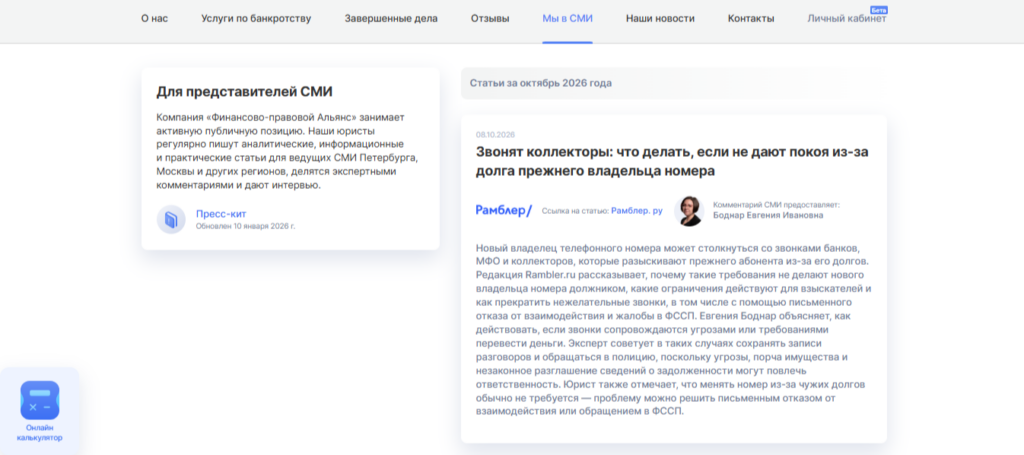Click the Онлайн калькулятор label
Screen dimensions: 1024x455
pyautogui.click(x=40, y=433)
